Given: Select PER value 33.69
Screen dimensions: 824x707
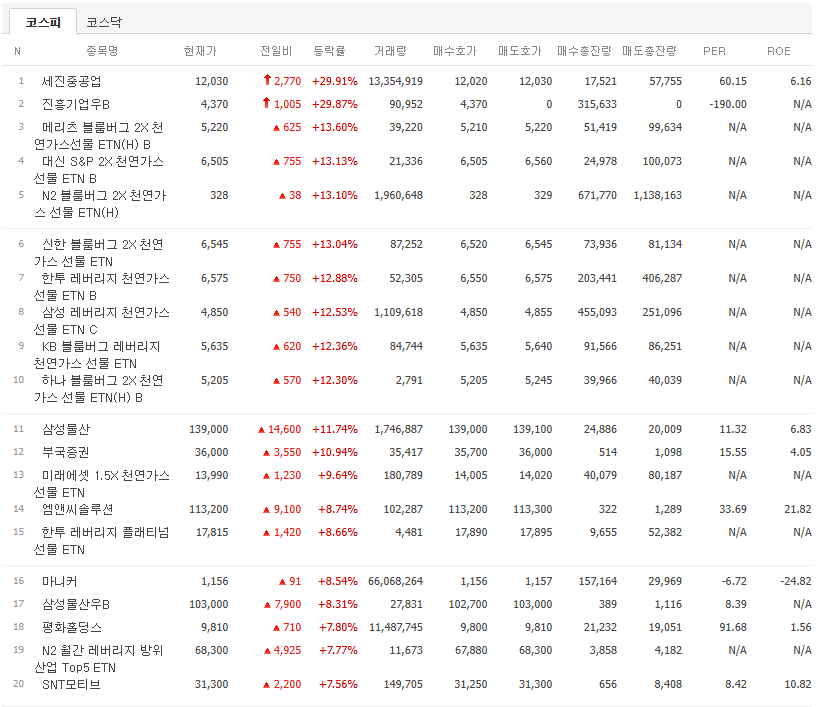Looking at the screenshot, I should pyautogui.click(x=733, y=509).
